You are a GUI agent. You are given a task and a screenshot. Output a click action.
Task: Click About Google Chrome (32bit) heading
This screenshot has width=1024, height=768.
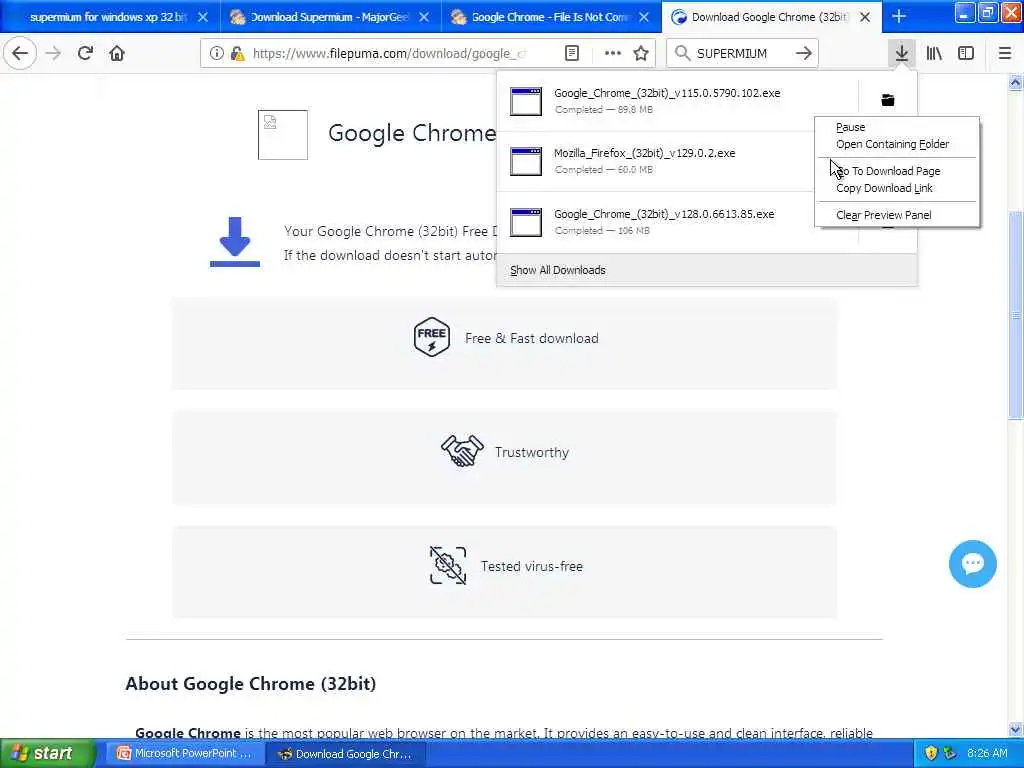pyautogui.click(x=251, y=684)
